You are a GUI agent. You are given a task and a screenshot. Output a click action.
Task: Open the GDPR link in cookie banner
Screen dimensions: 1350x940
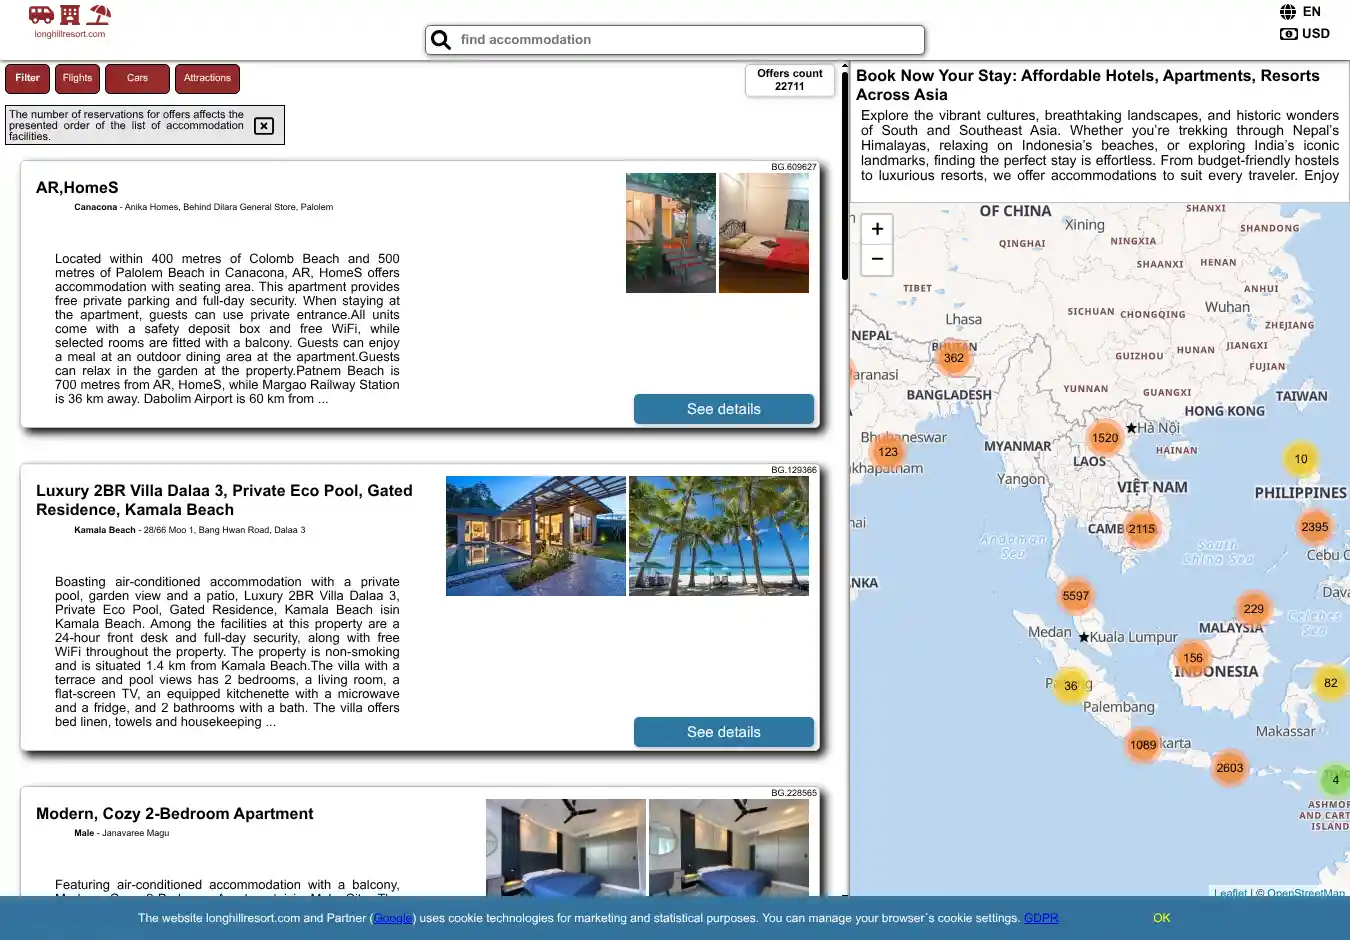click(1041, 918)
